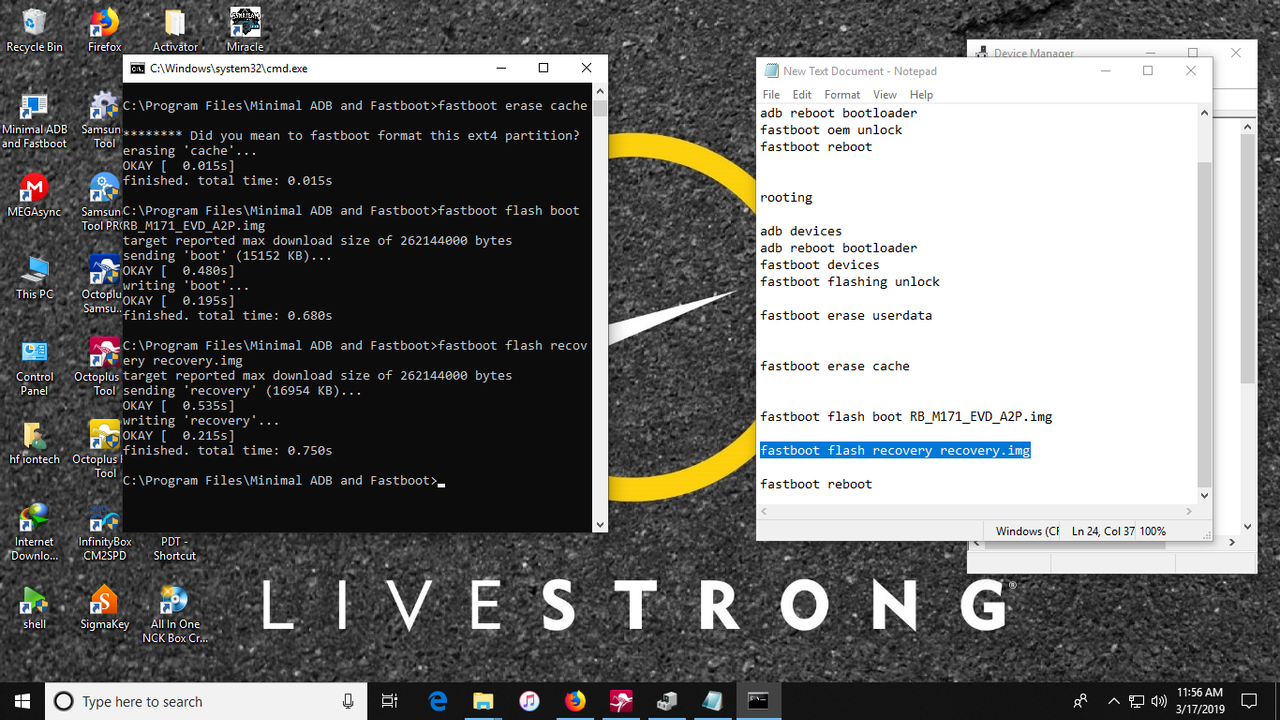This screenshot has height=720, width=1280.
Task: Open Microsoft Edge from the taskbar
Action: click(x=437, y=701)
